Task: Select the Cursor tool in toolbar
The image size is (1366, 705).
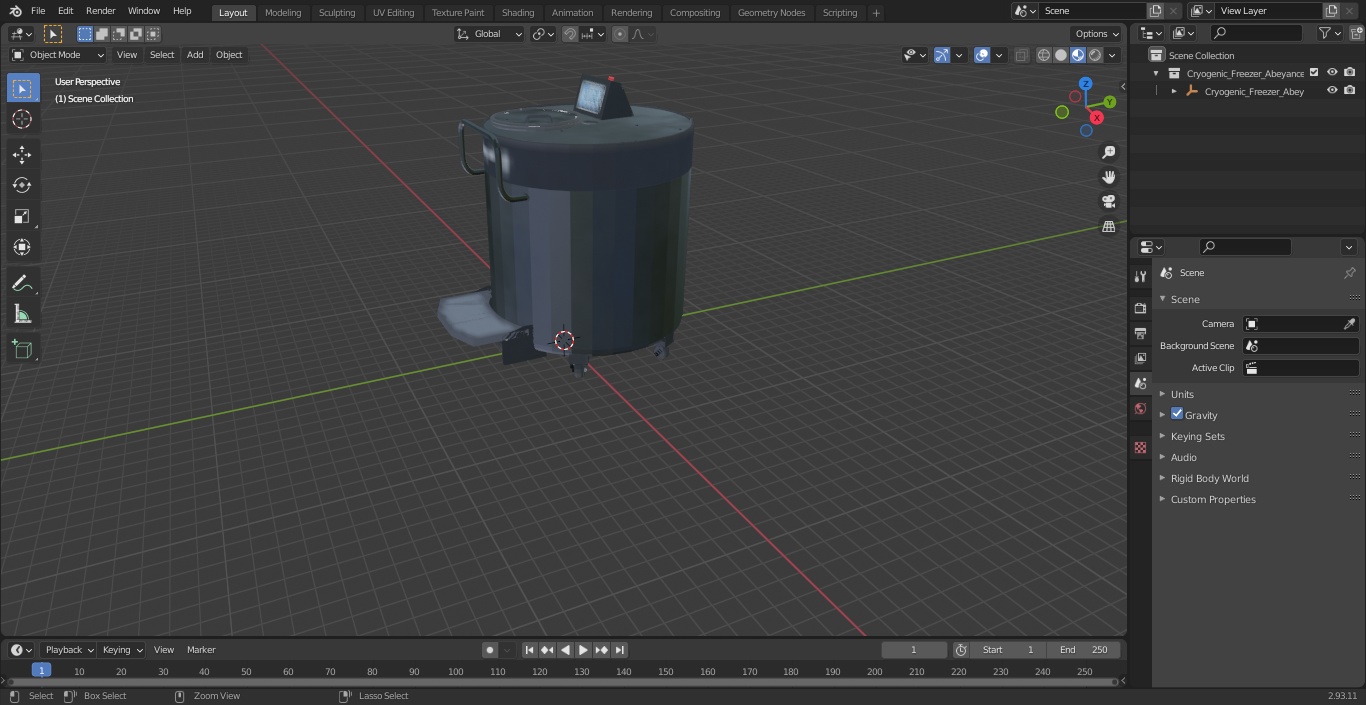Action: click(x=22, y=119)
